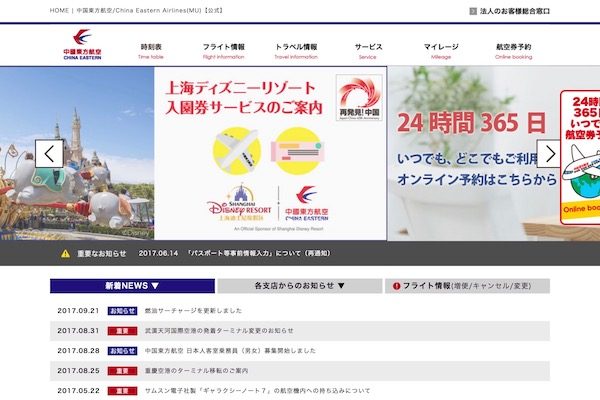This screenshot has width=600, height=400.
Task: Open the フライト情報(増便/キャンセル/変更) tab
Action: pyautogui.click(x=467, y=286)
